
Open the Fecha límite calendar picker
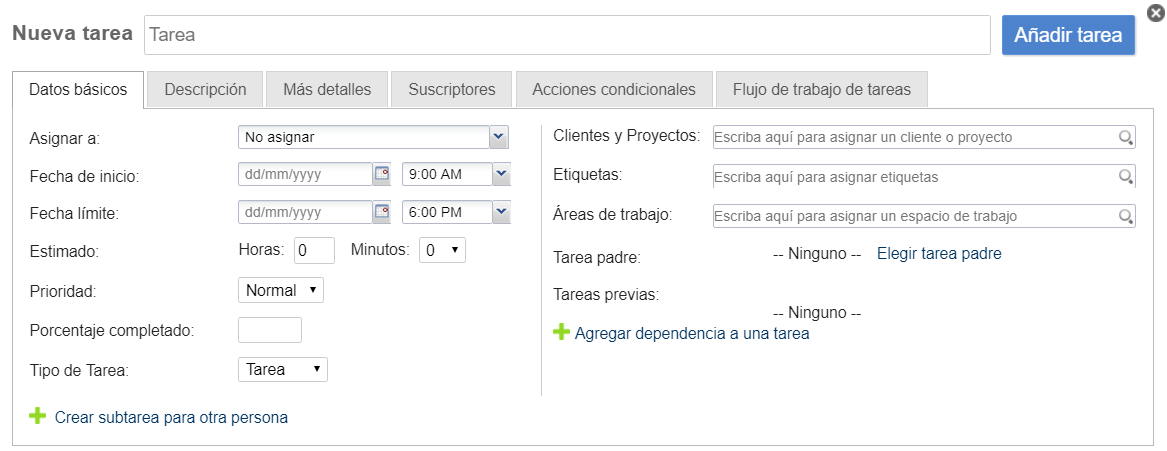(x=381, y=212)
